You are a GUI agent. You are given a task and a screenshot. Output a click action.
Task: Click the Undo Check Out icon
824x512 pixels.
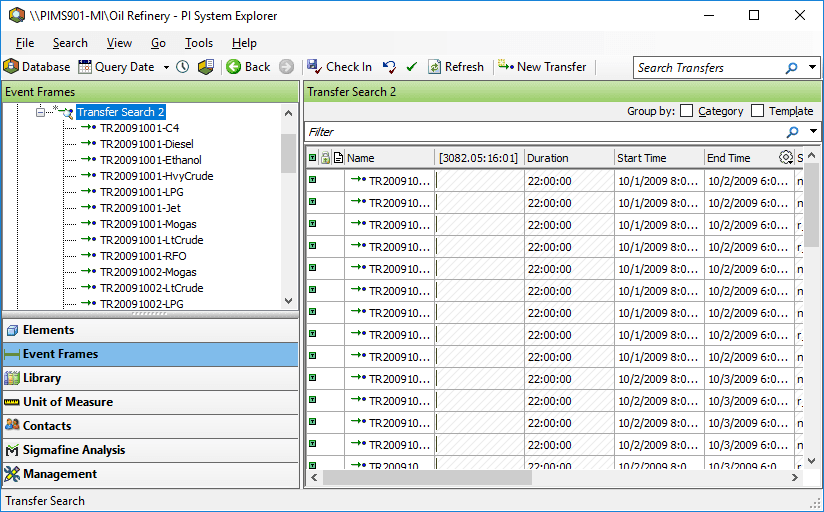pyautogui.click(x=389, y=67)
